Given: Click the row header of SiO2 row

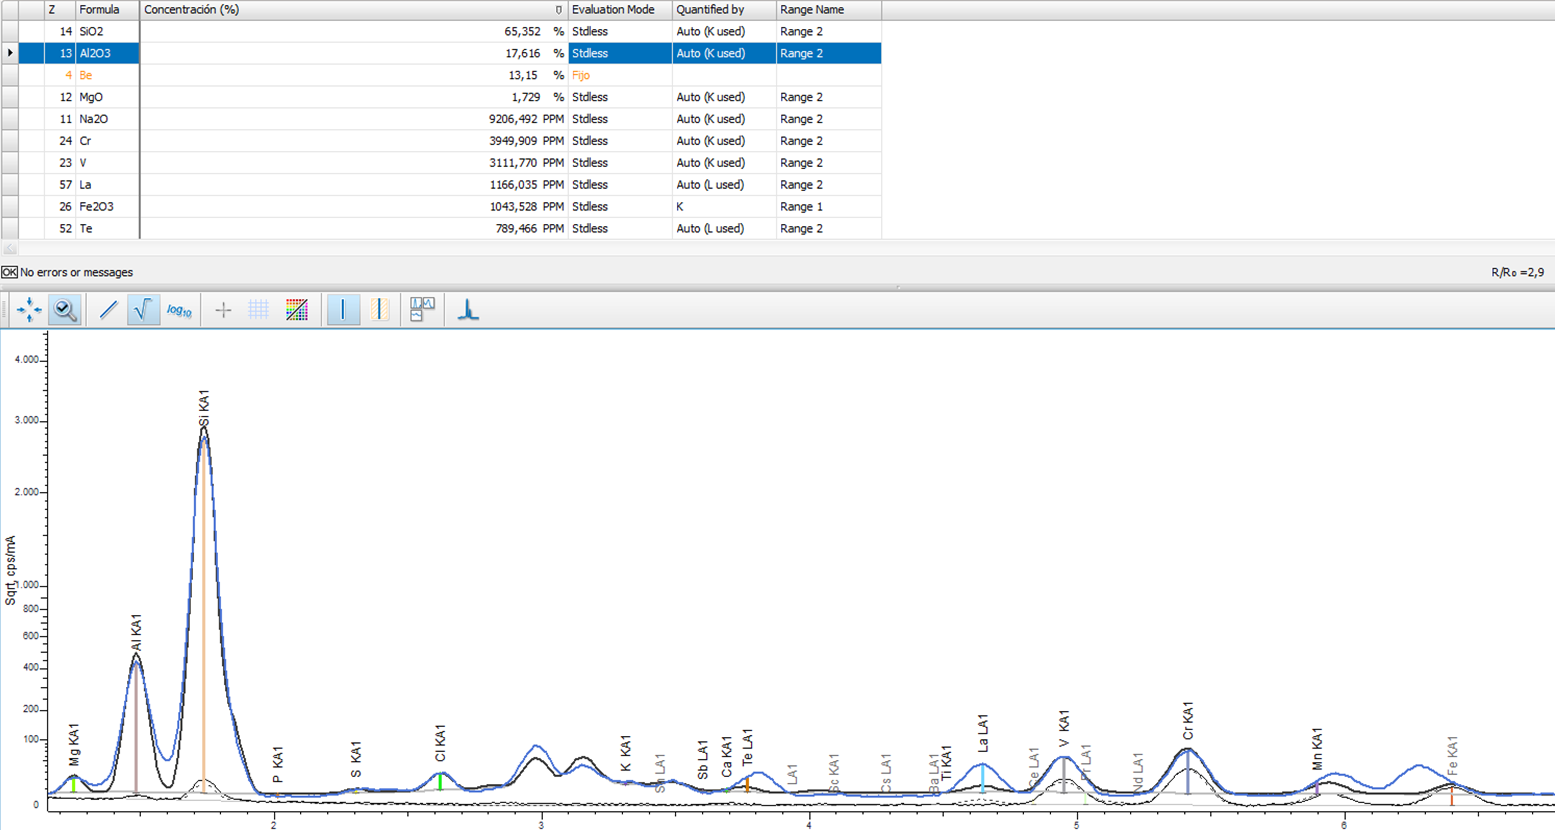Looking at the screenshot, I should (10, 32).
